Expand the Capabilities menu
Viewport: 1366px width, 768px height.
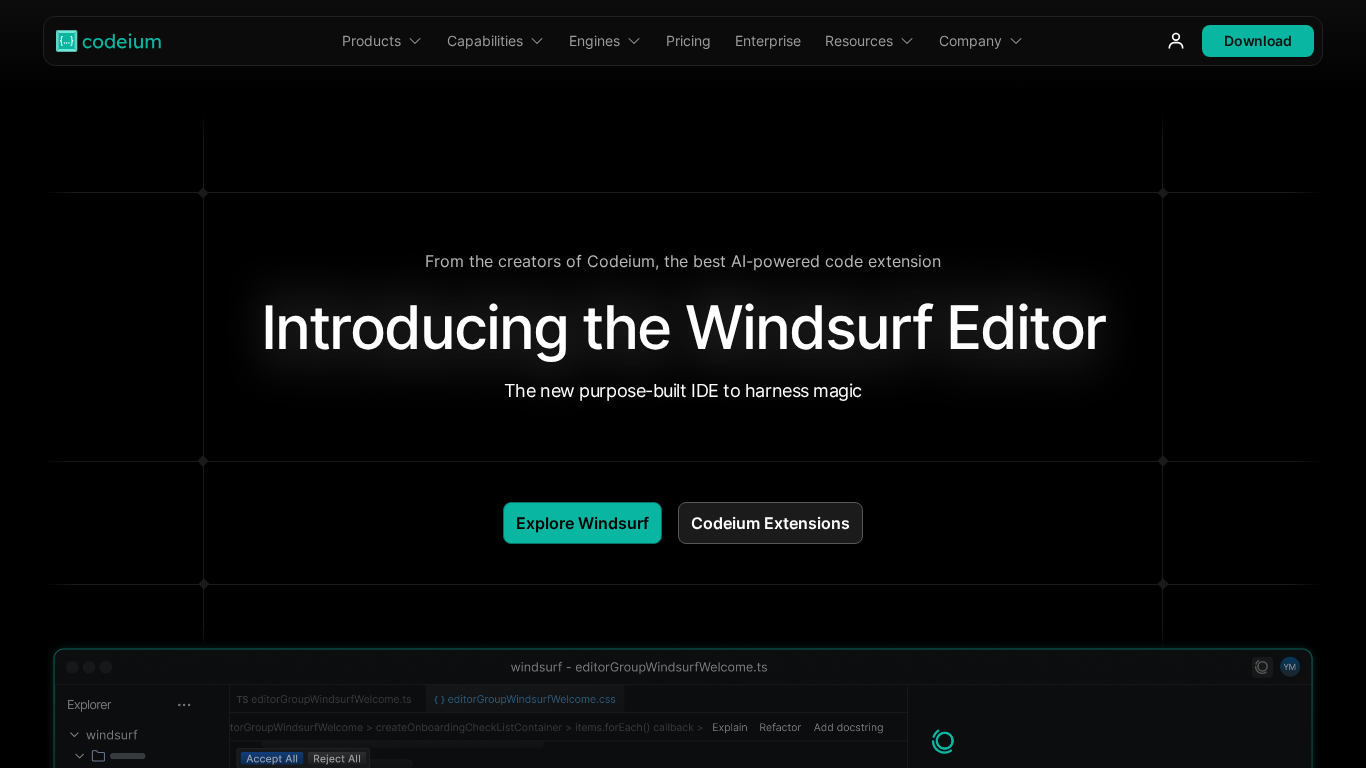[x=495, y=41]
